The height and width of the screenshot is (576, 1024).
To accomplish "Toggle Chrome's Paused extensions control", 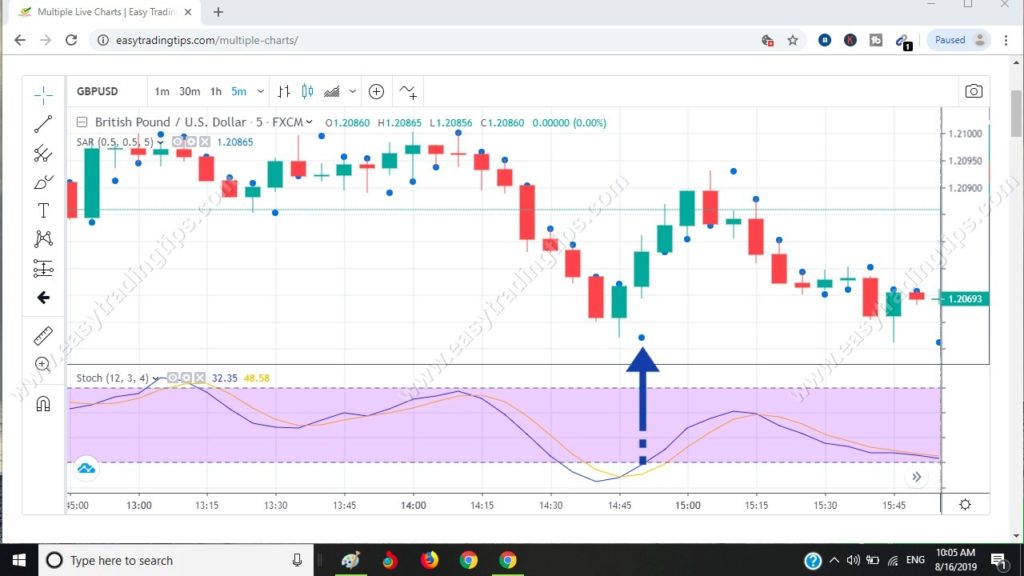I will (x=952, y=40).
